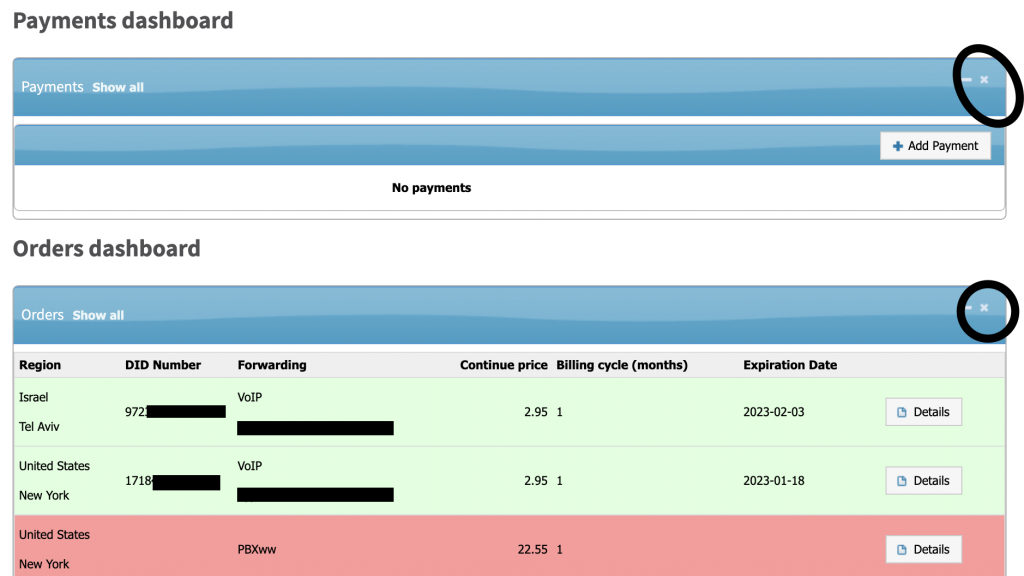Click the Tel Aviv region text

pyautogui.click(x=39, y=426)
